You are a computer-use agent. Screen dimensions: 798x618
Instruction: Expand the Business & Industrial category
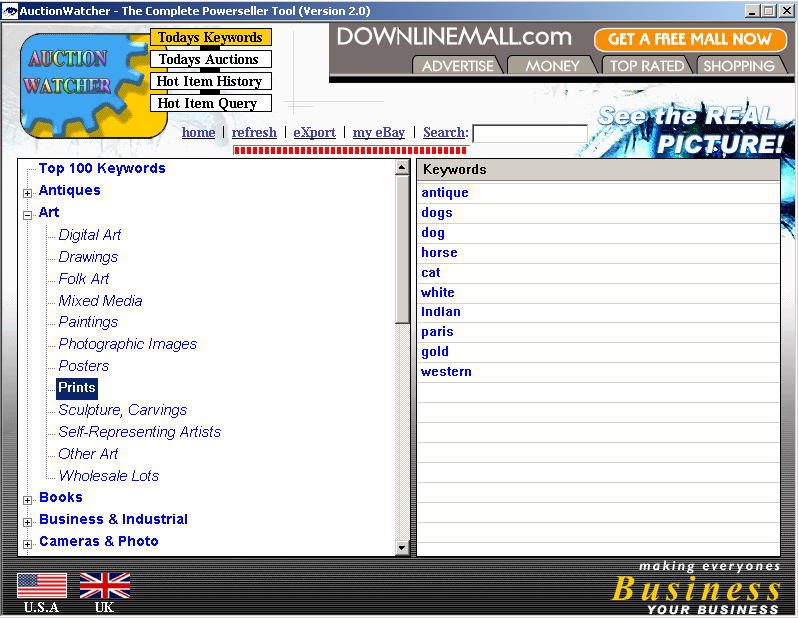click(27, 522)
